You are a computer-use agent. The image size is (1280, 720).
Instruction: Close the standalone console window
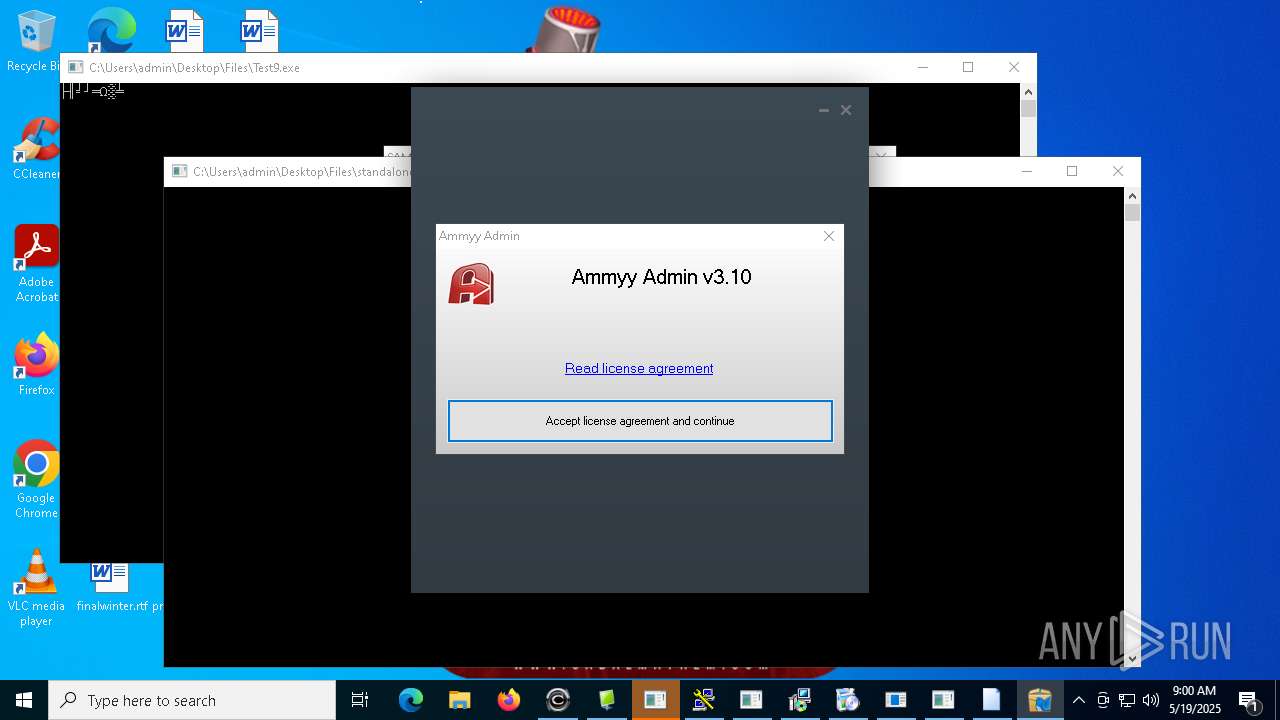(1118, 171)
